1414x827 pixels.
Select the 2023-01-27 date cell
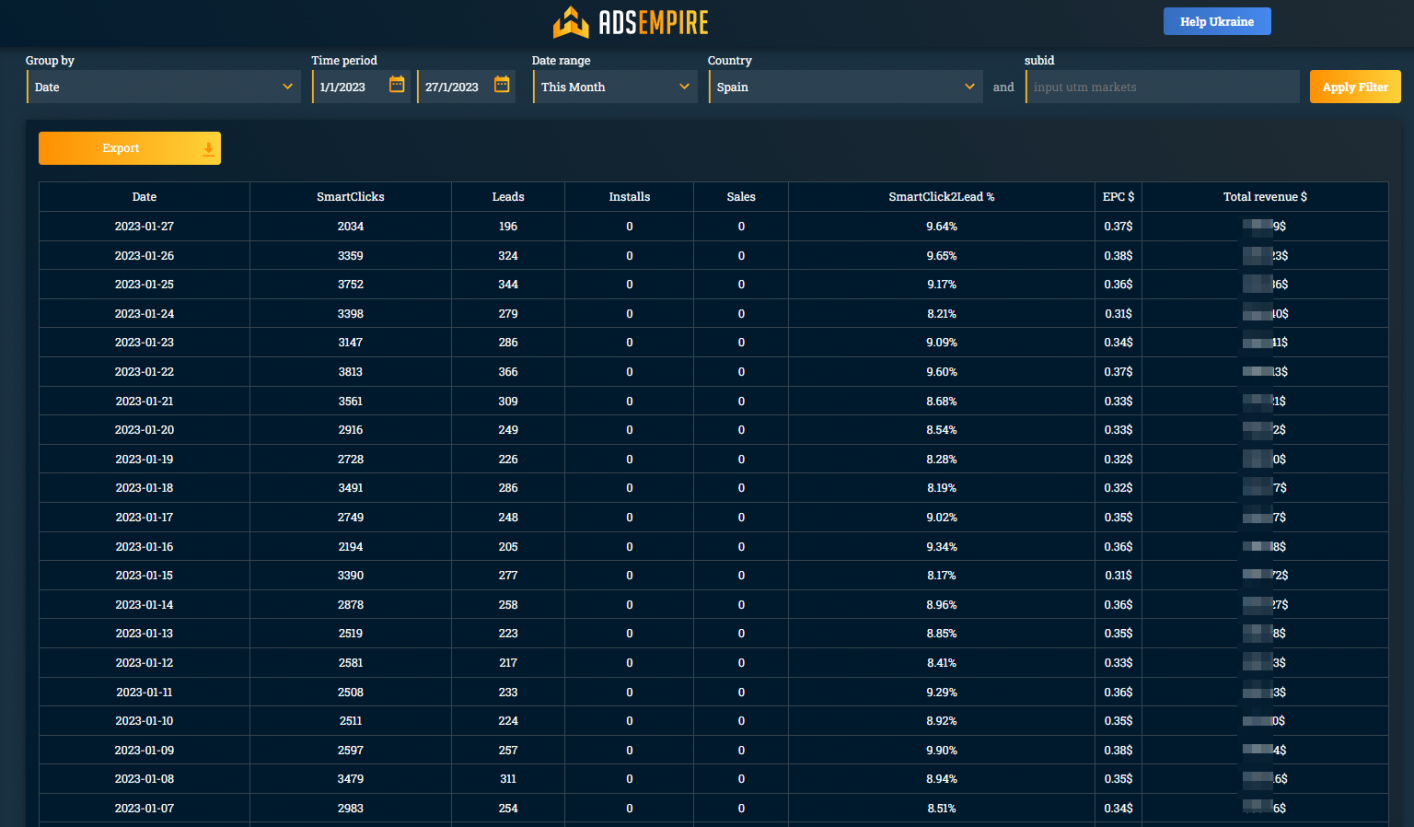(144, 226)
